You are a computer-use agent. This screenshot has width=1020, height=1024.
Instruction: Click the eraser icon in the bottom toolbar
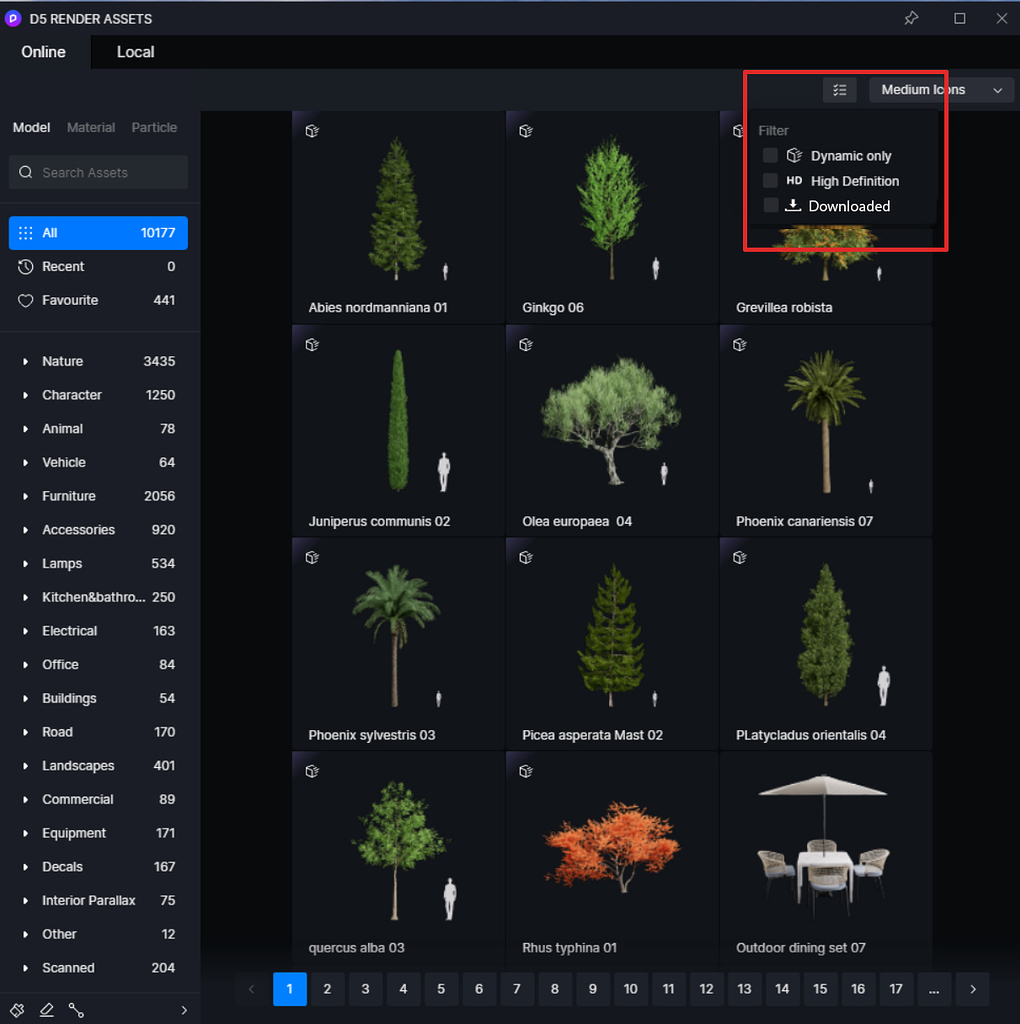(x=46, y=1010)
